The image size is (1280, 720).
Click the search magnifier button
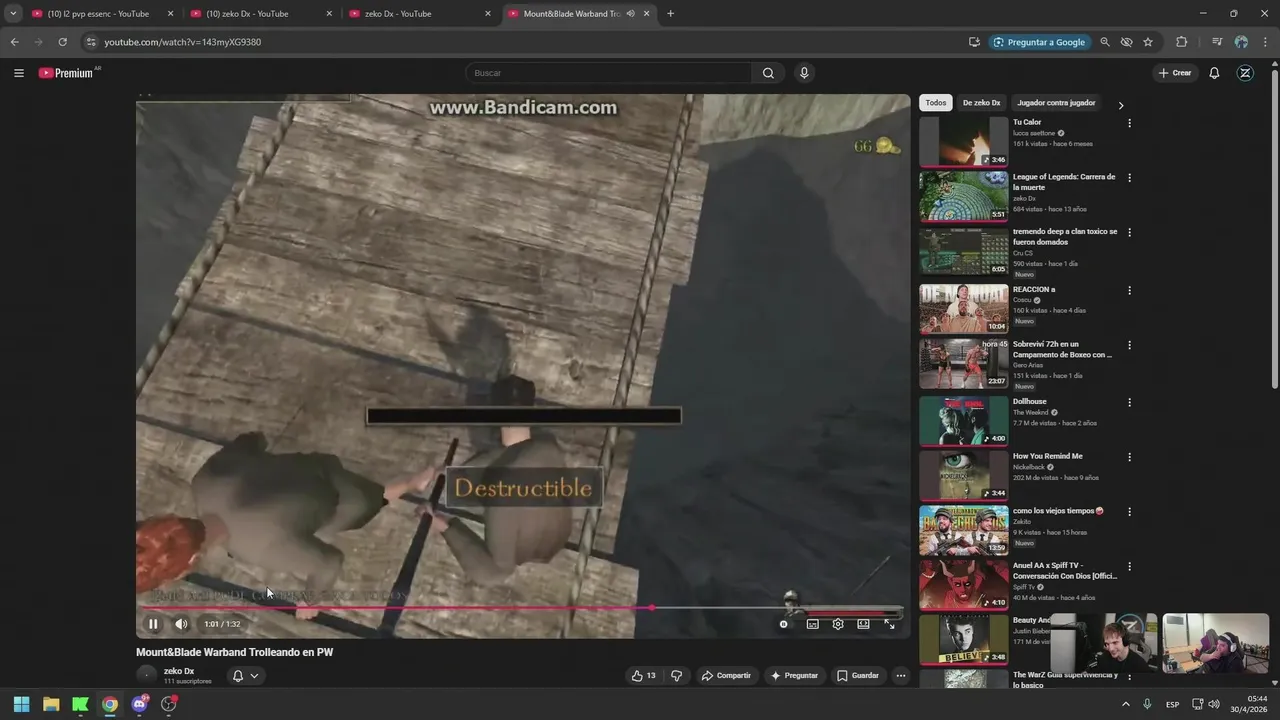click(768, 73)
